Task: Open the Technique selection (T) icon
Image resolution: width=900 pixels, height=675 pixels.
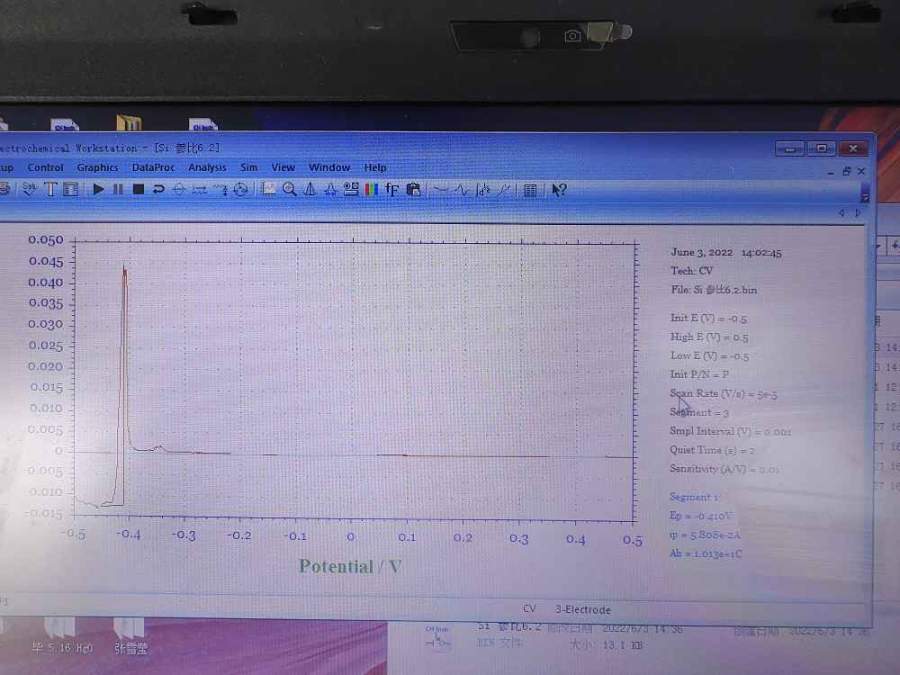Action: tap(51, 189)
